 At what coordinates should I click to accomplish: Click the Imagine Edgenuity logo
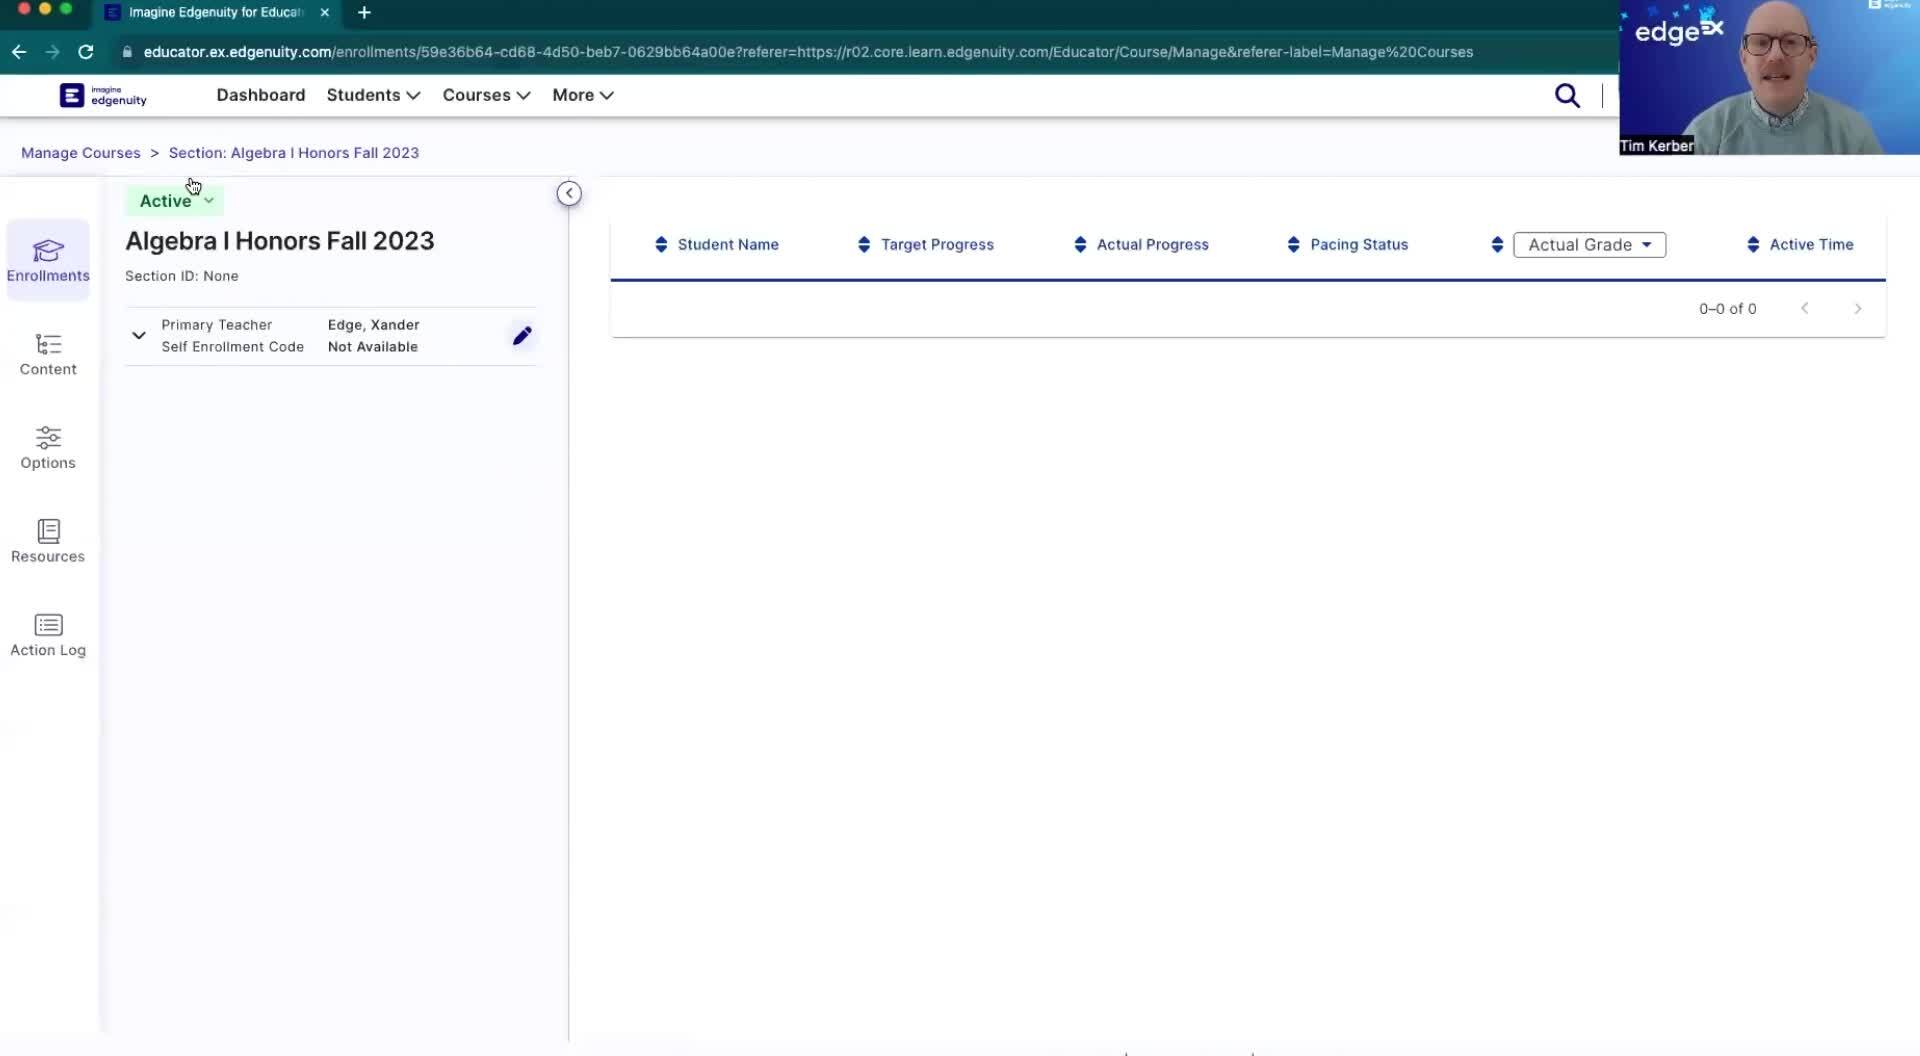click(103, 95)
